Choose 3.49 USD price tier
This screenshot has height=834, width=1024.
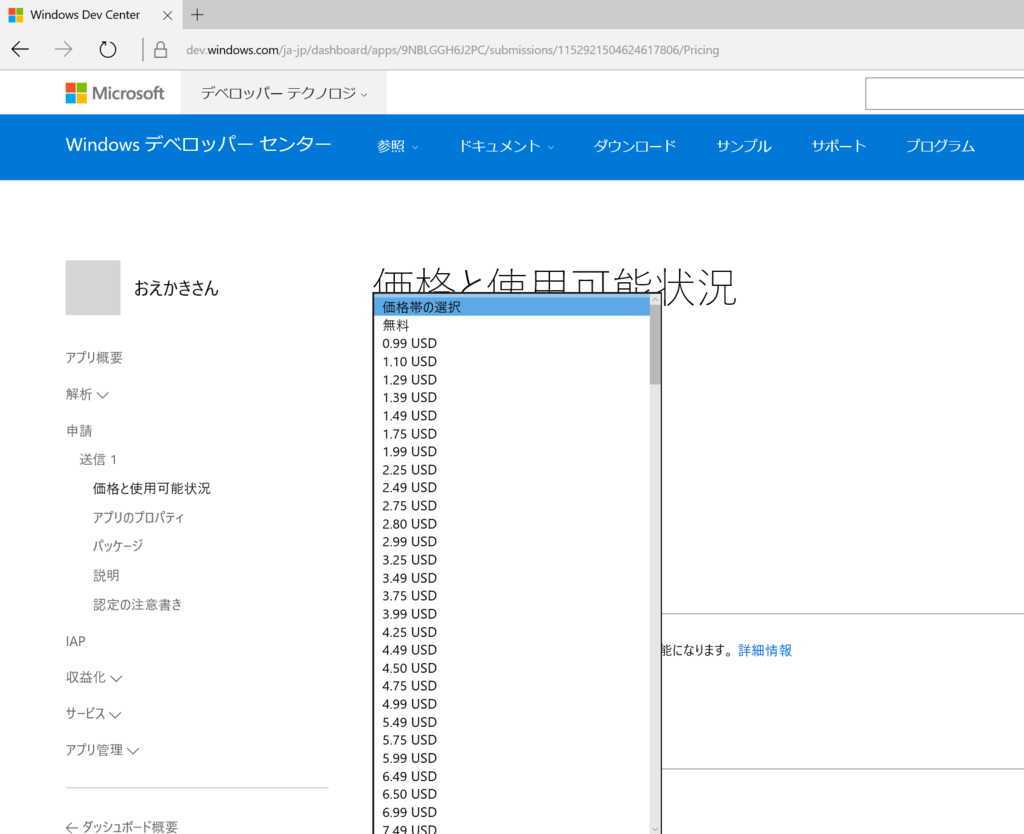pos(512,578)
